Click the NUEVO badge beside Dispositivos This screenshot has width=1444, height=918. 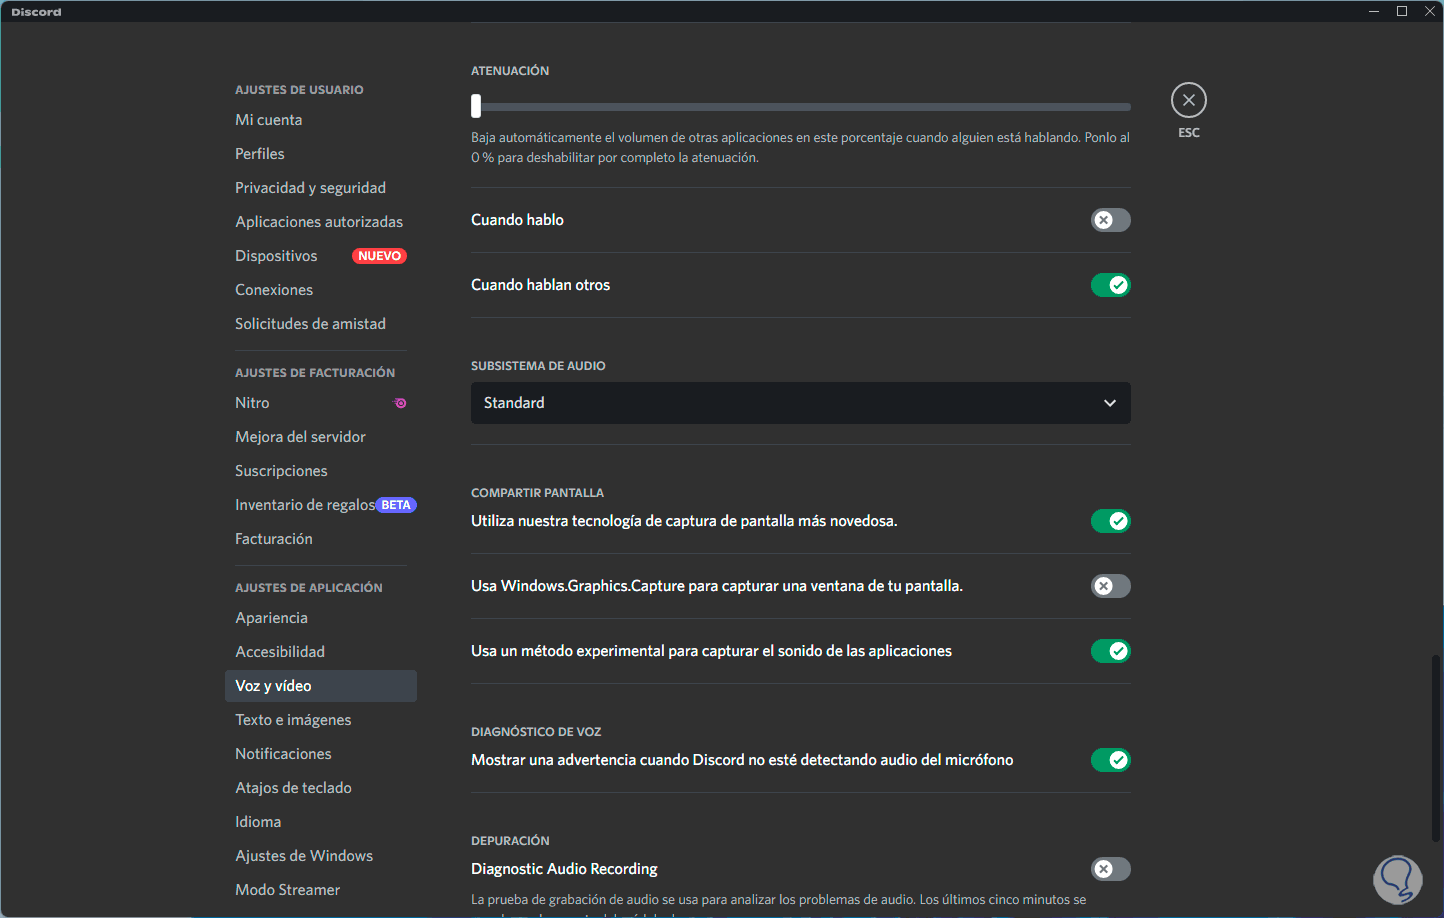point(379,256)
